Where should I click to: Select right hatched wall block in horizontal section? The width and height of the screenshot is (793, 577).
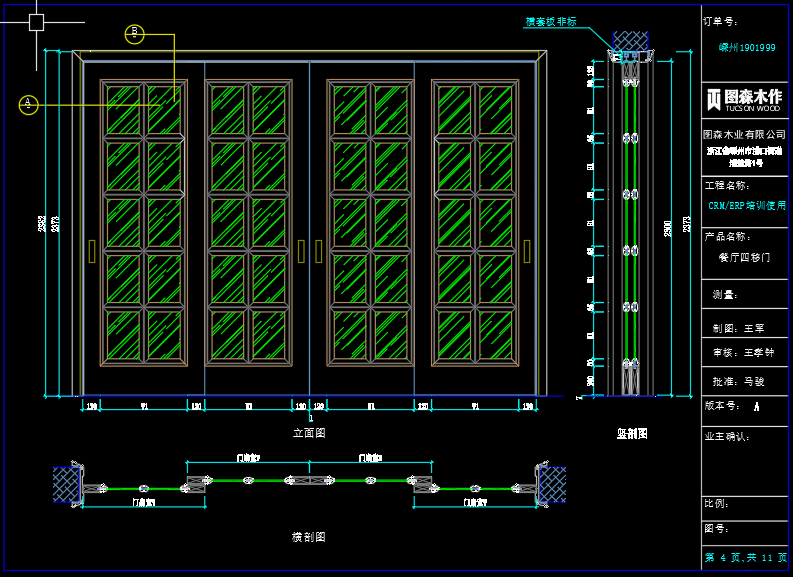point(552,485)
